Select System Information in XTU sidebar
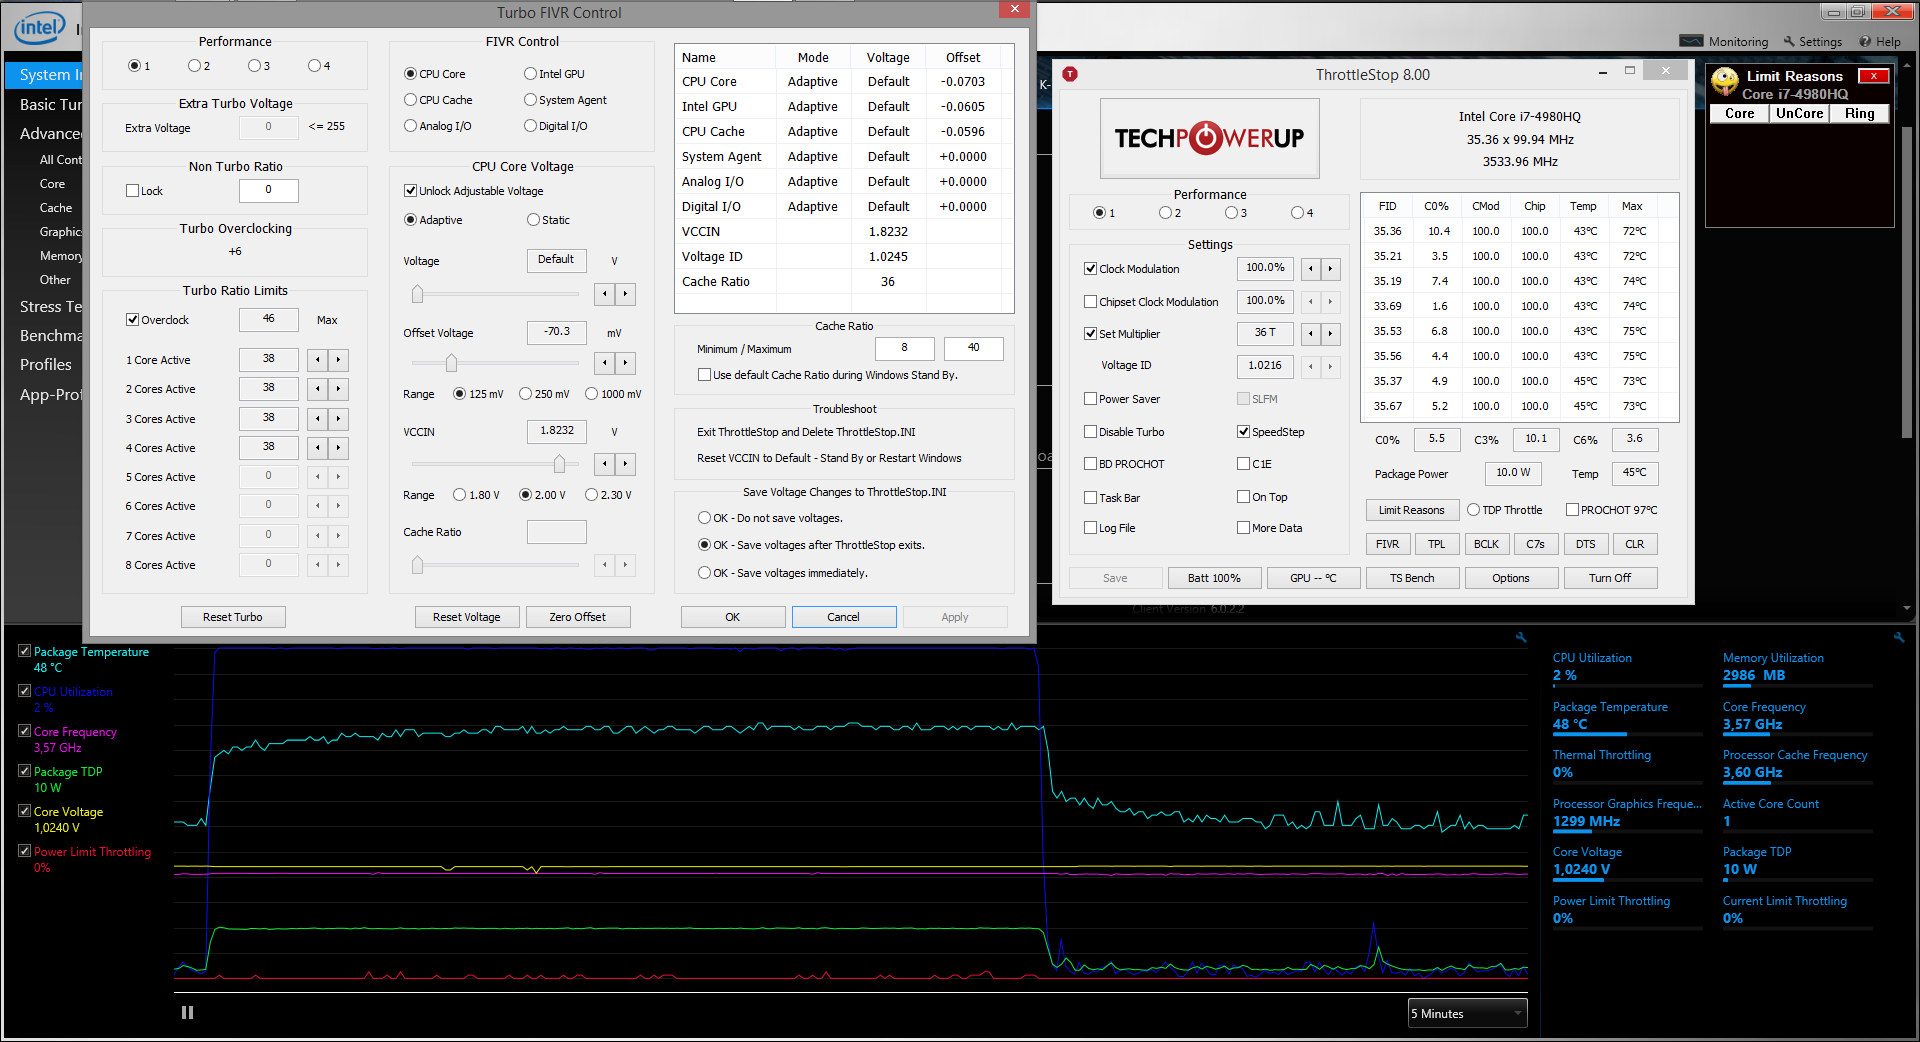Screen dimensions: 1920x1042 (x=45, y=75)
